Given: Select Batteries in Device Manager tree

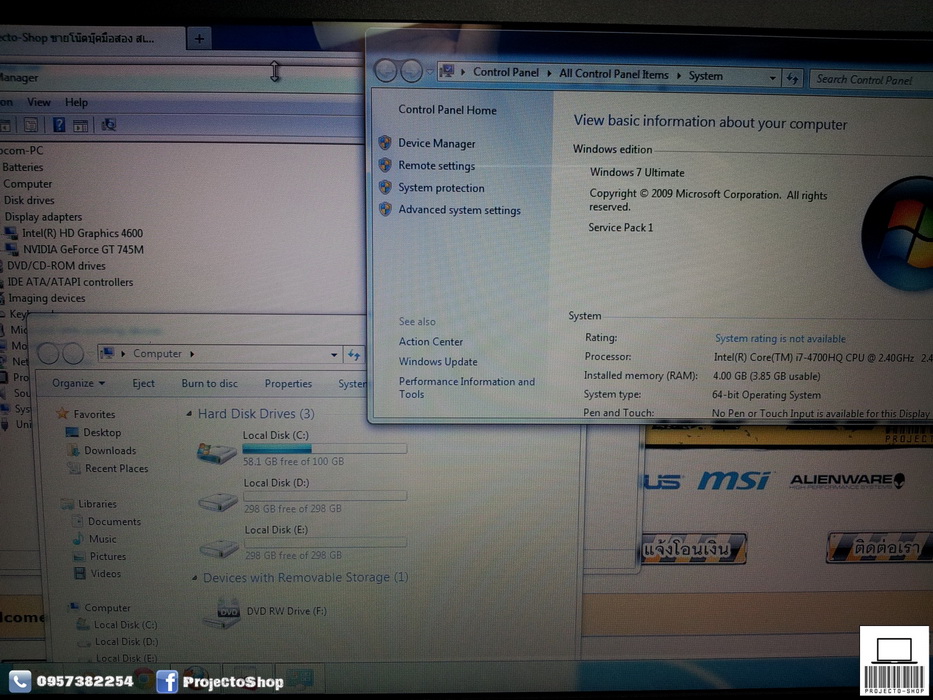Looking at the screenshot, I should click(23, 167).
